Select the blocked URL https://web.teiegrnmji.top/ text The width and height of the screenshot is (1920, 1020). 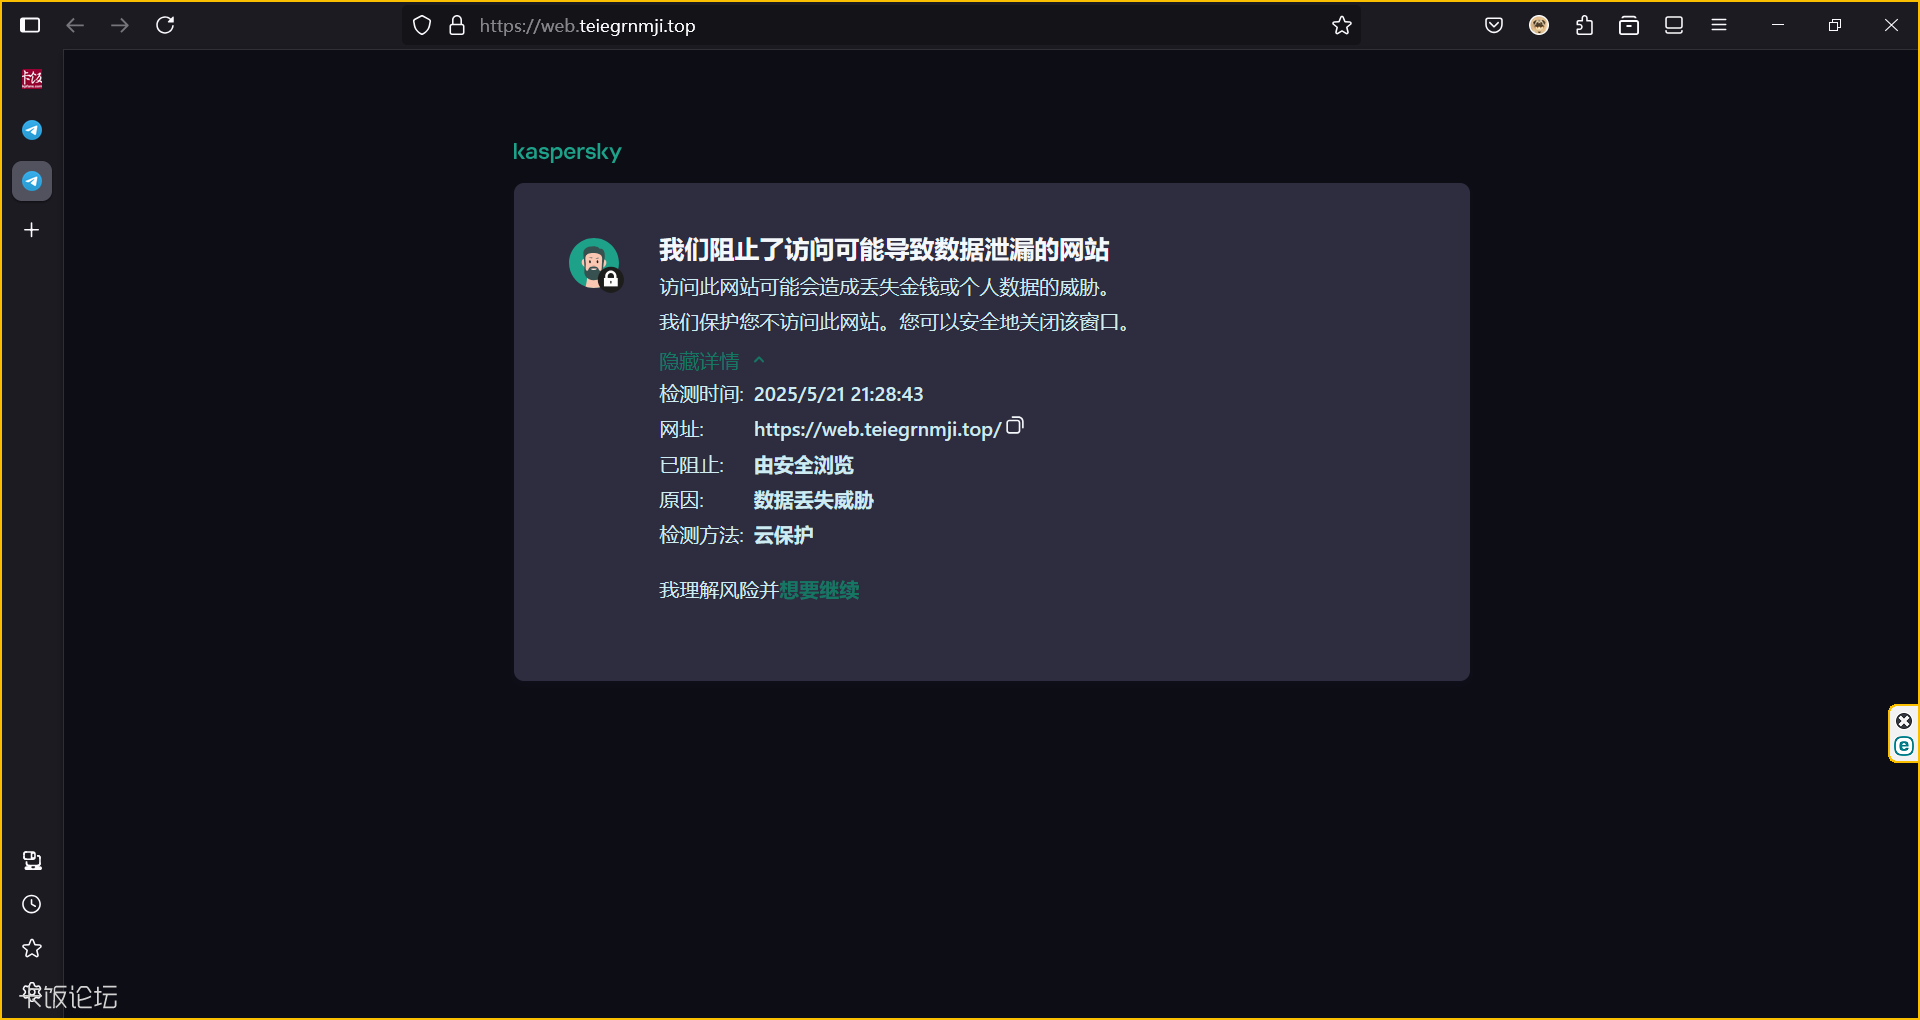877,429
